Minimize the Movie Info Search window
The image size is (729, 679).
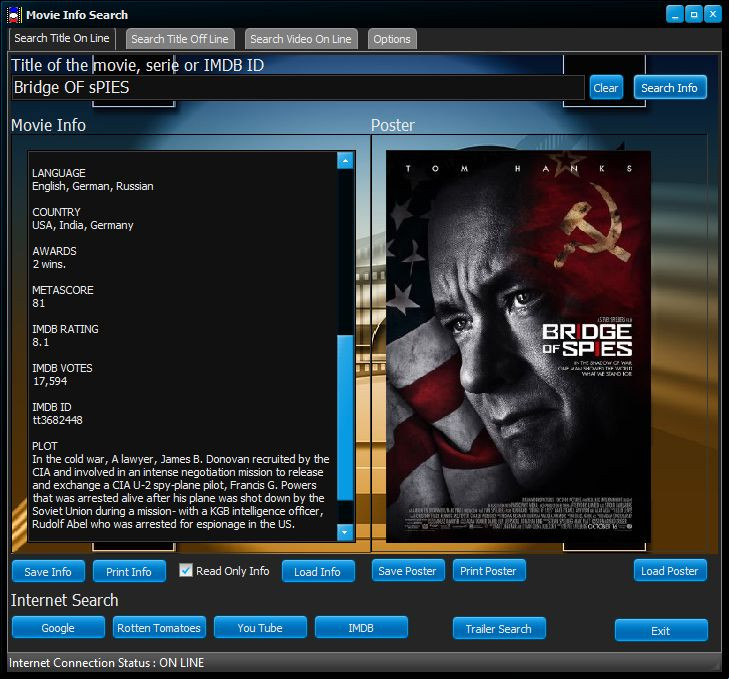[675, 14]
